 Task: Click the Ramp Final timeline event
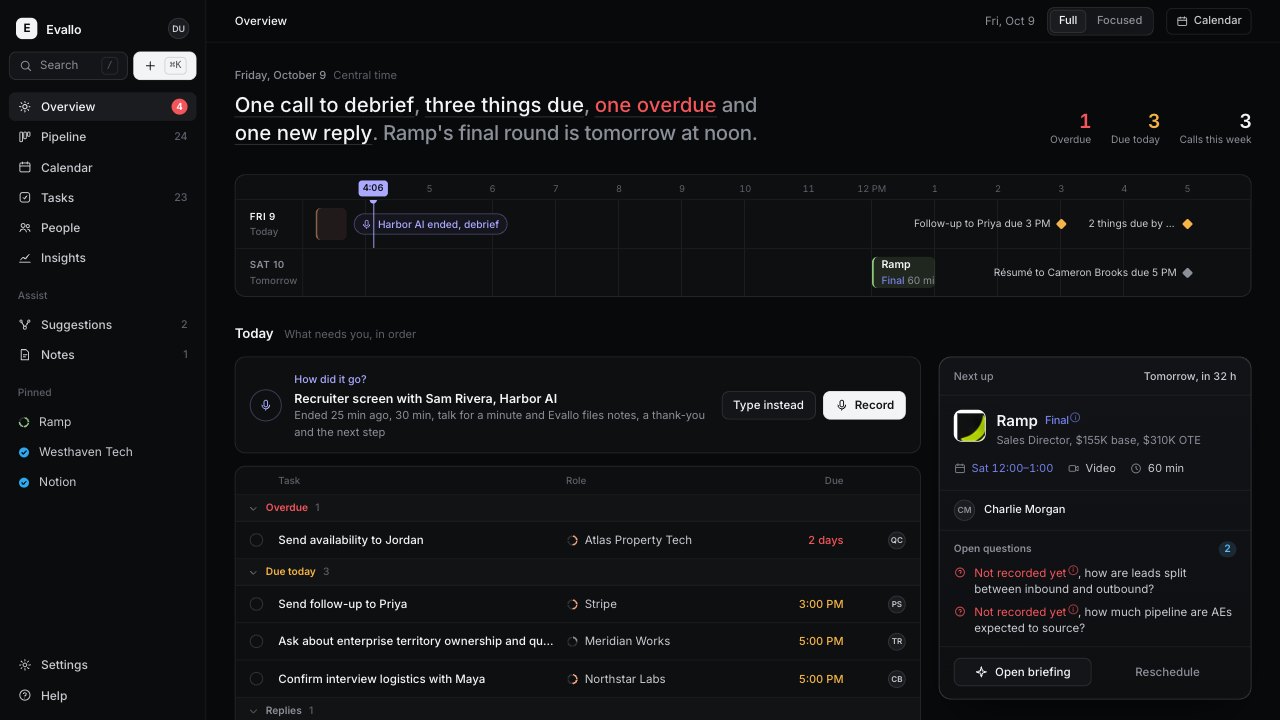click(x=903, y=272)
